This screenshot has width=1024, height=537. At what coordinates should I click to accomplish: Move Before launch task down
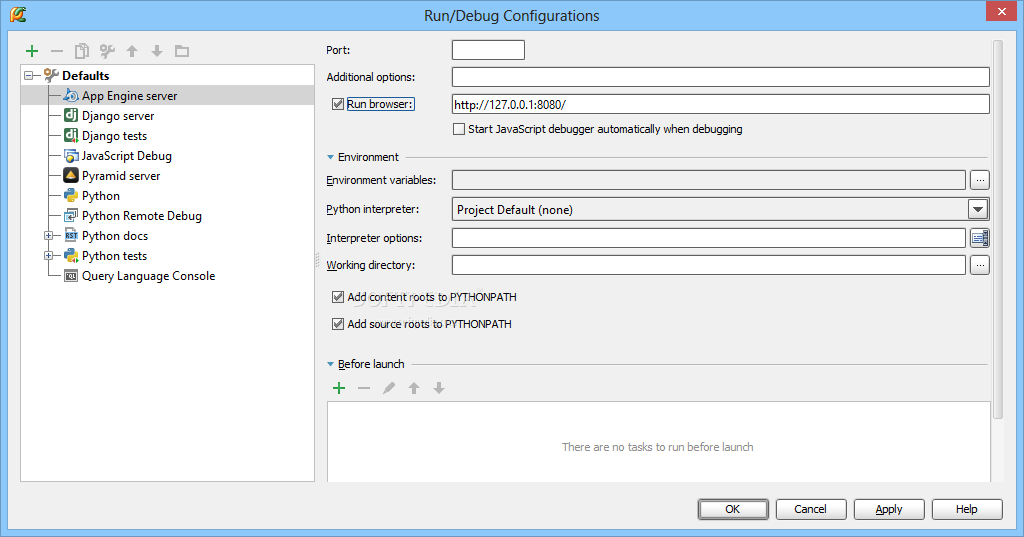439,388
